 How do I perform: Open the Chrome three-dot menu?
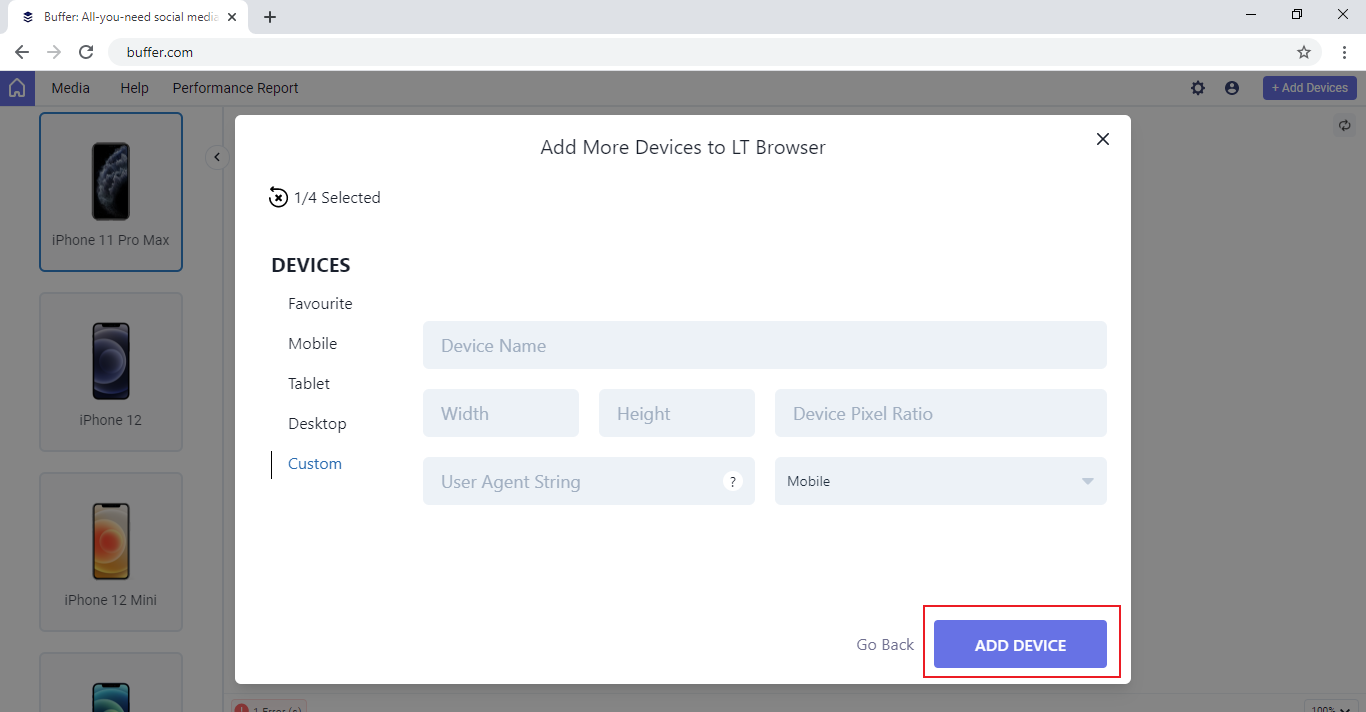pyautogui.click(x=1345, y=52)
